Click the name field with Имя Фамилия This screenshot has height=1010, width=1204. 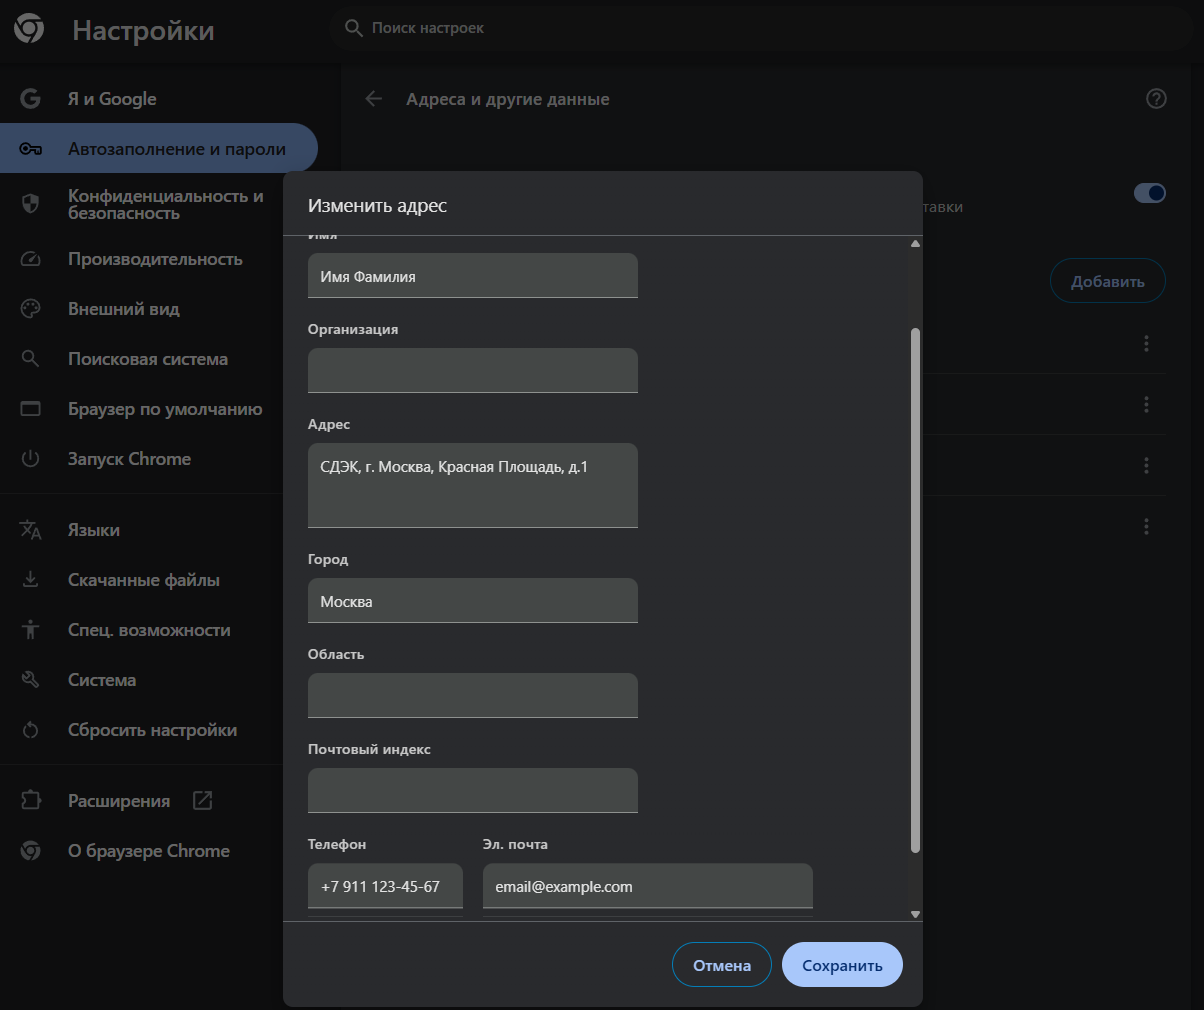pos(473,276)
